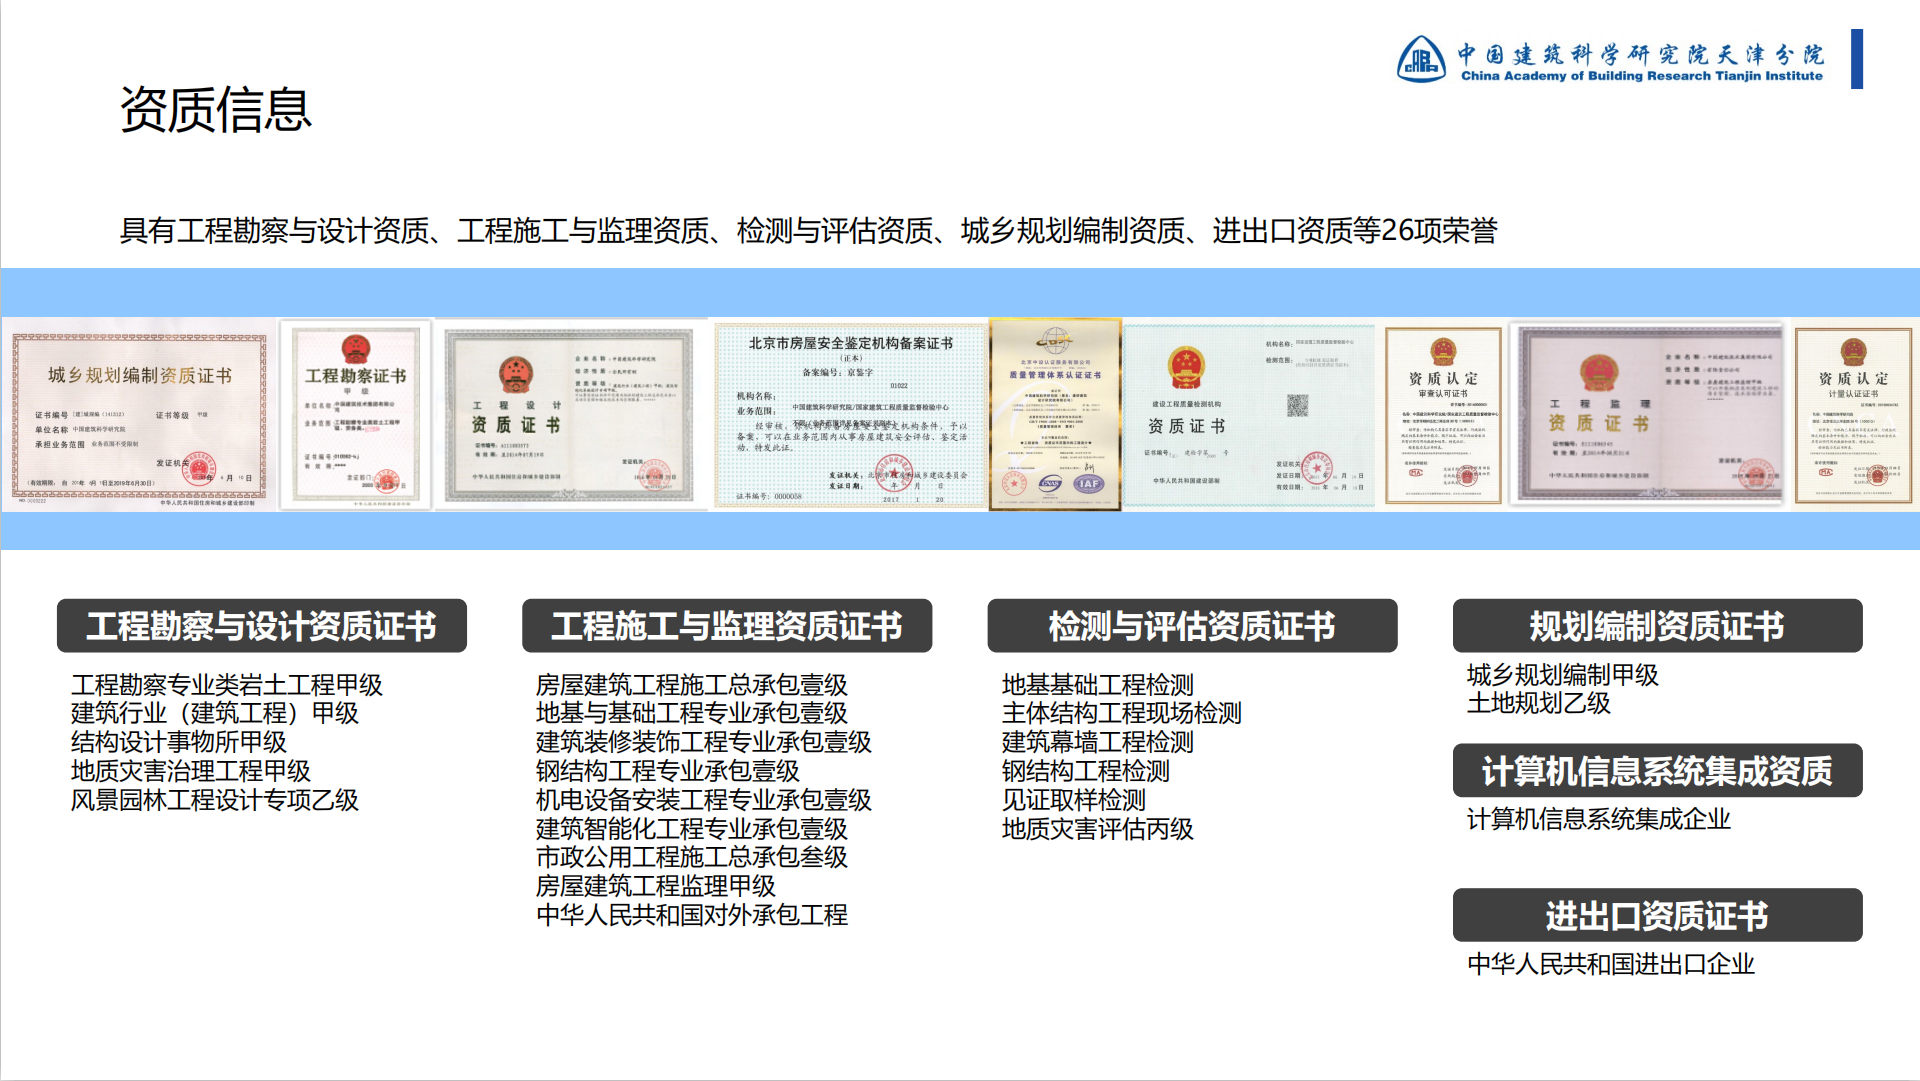The height and width of the screenshot is (1081, 1920).
Task: Click the blue vertical bar beside the logo
Action: pyautogui.click(x=1857, y=59)
